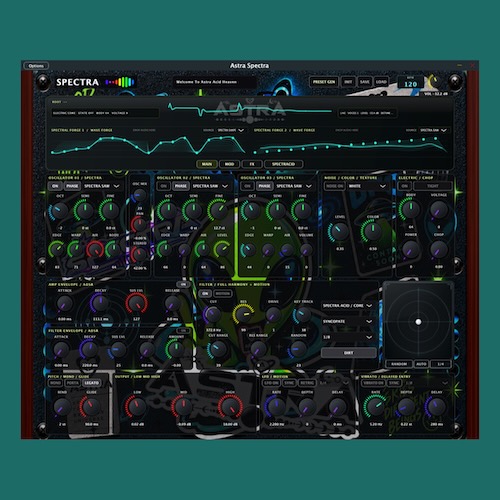Viewport: 500px width, 500px height.
Task: Enable the NOISE ON switch
Action: [x=334, y=186]
